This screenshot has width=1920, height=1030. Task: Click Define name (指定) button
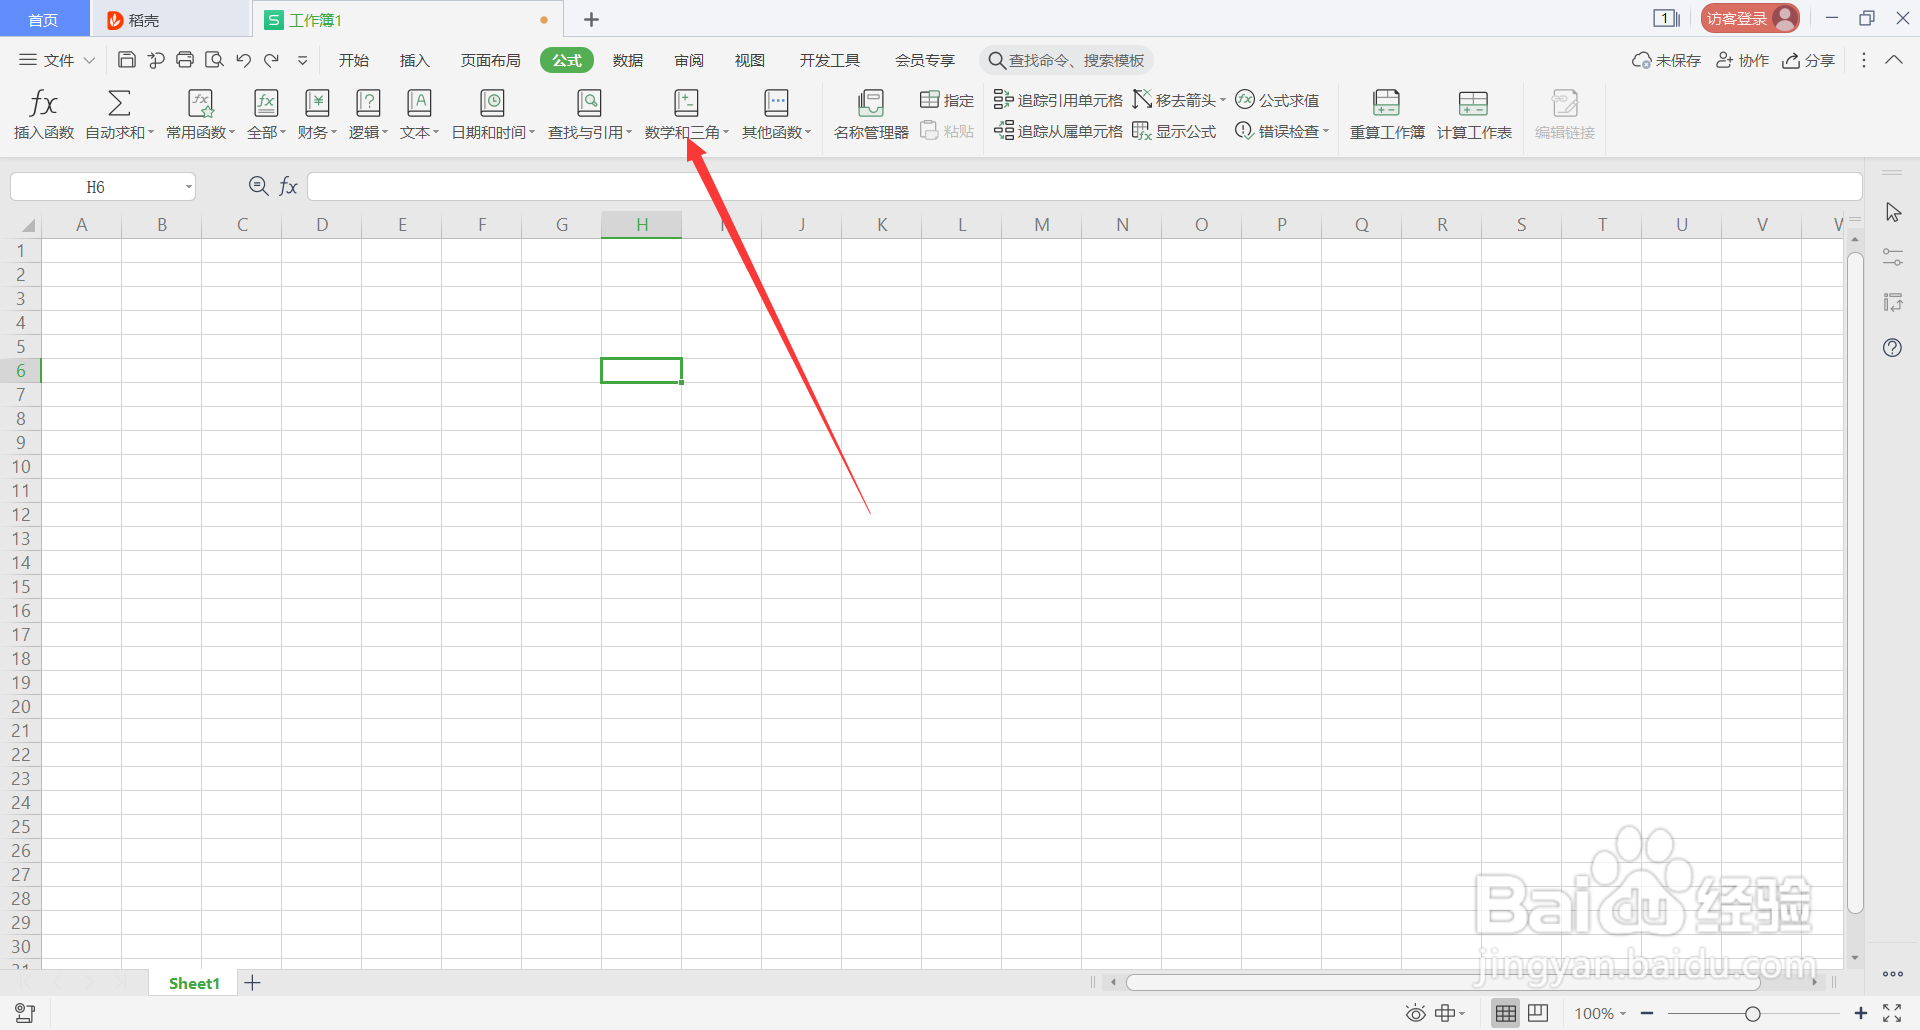[x=947, y=100]
